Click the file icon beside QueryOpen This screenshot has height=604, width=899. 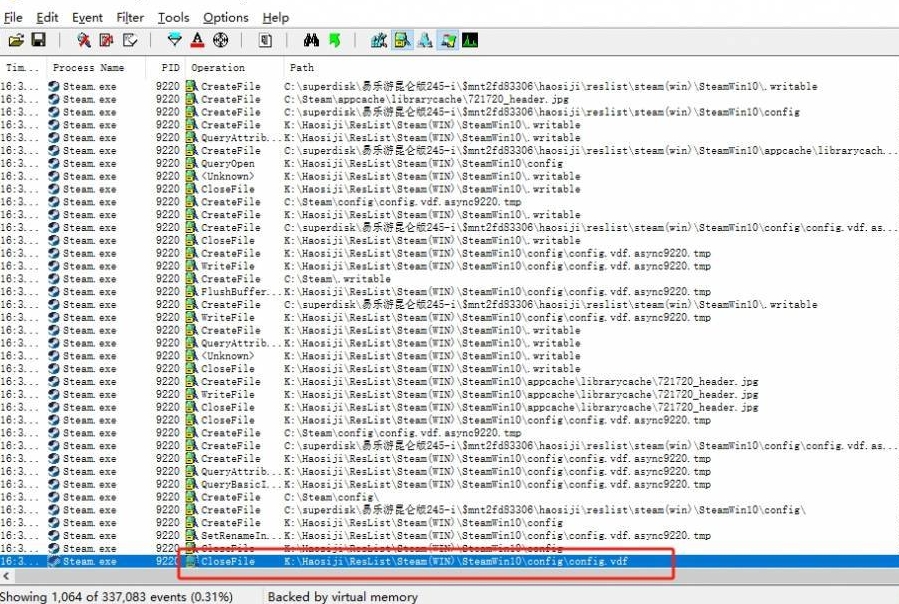191,163
